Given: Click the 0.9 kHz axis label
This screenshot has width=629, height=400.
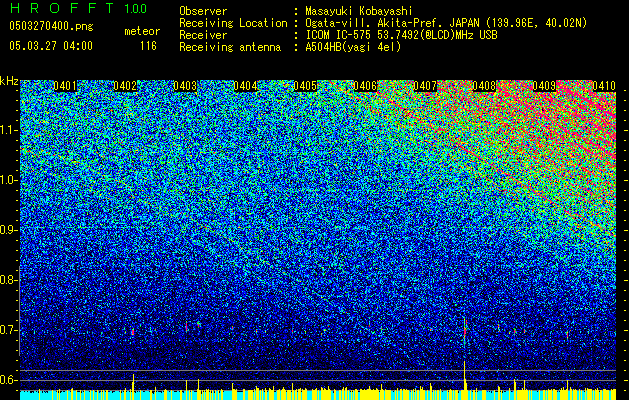Looking at the screenshot, I should [8, 230].
